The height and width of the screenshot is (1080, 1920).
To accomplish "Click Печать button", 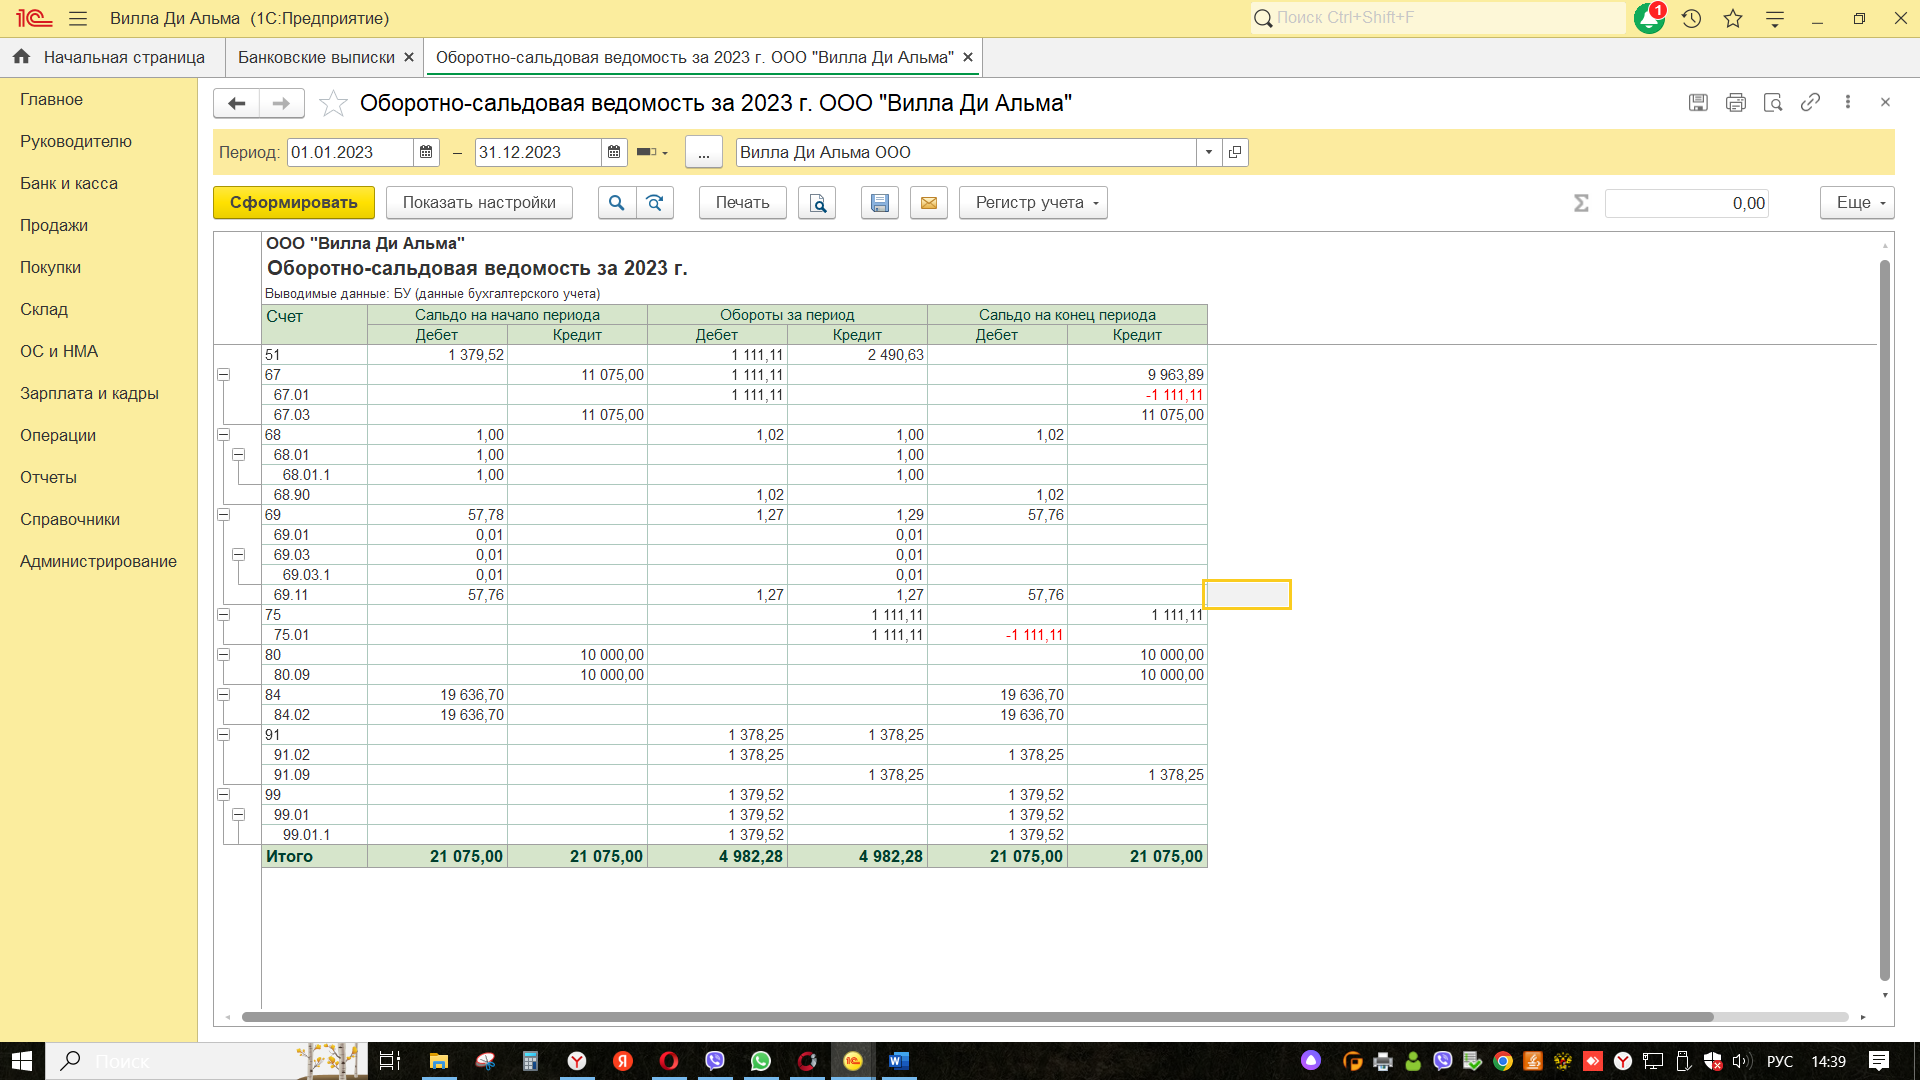I will point(743,203).
